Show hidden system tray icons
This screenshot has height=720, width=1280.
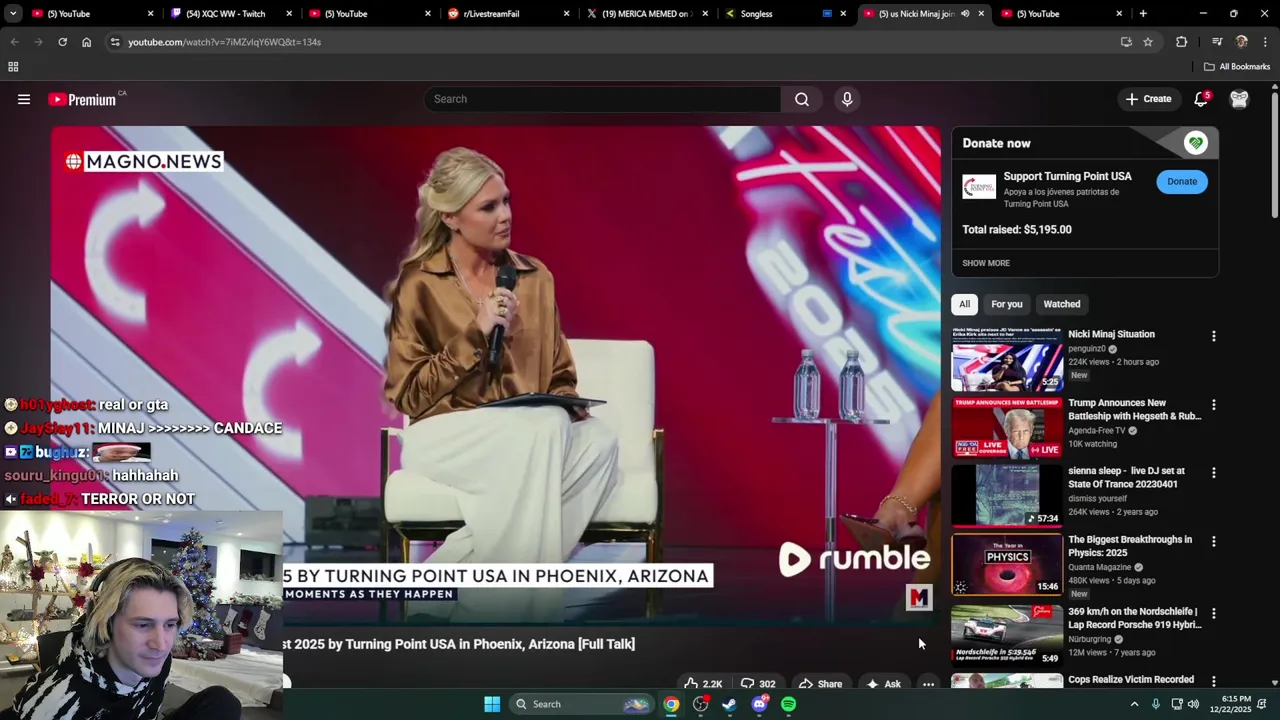pyautogui.click(x=1134, y=704)
